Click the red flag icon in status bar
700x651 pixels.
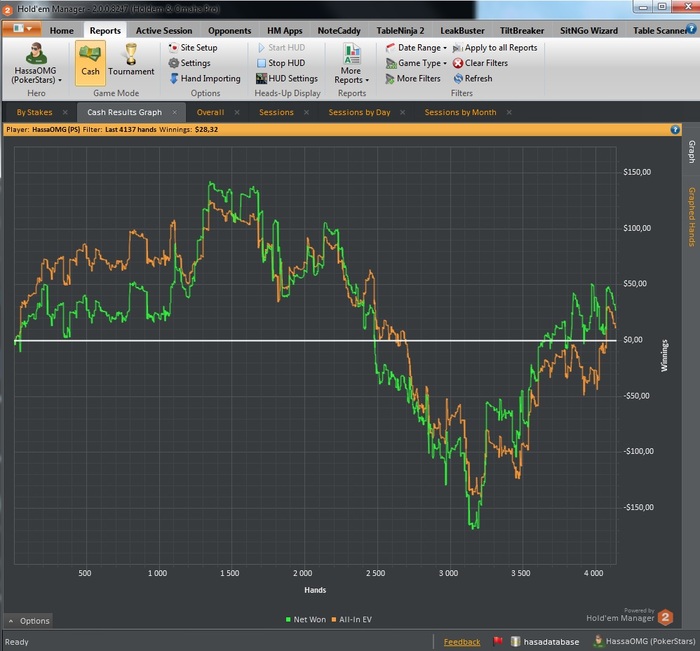[497, 641]
